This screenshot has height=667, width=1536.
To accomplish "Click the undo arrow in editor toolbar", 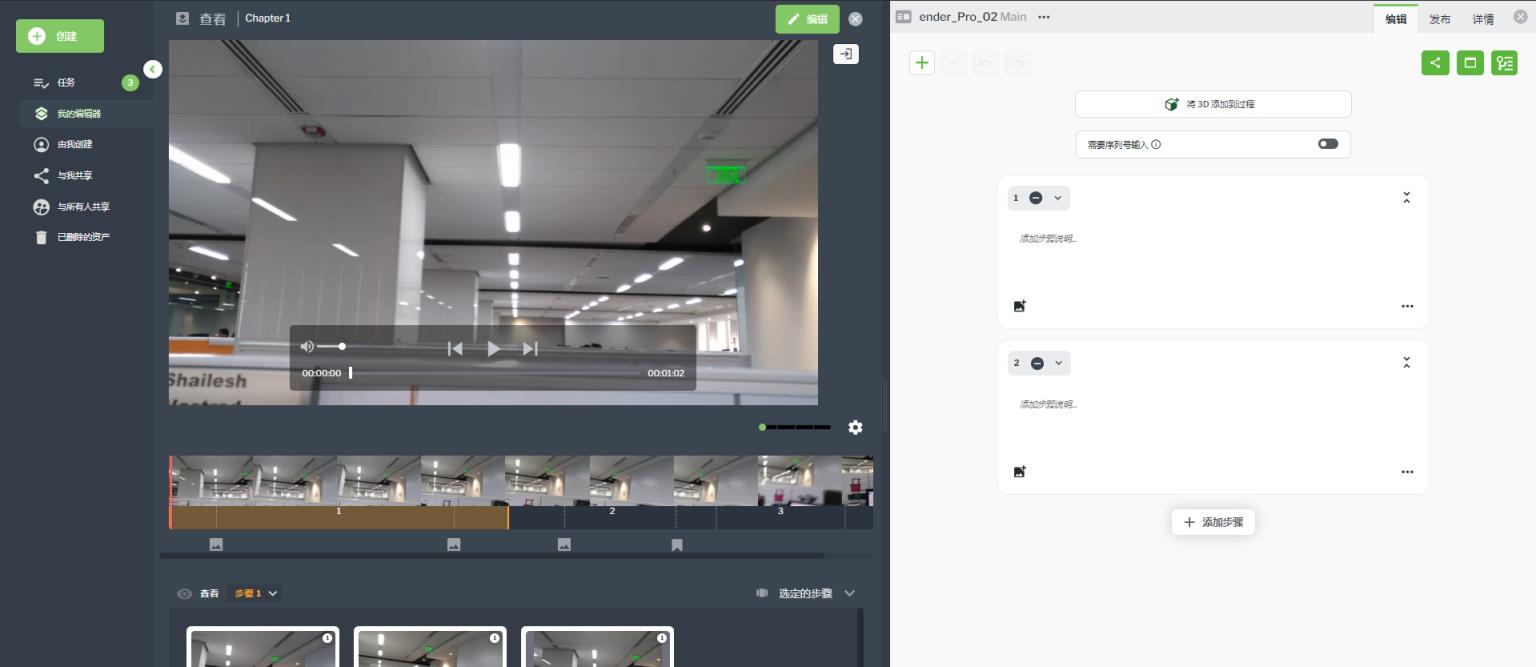I will 986,63.
